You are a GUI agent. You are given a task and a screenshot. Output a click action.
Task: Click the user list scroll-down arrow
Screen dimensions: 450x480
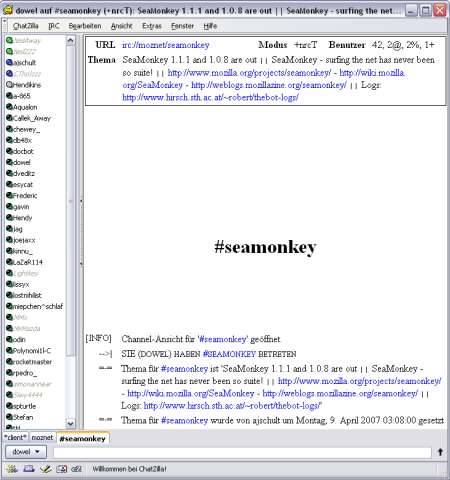click(71, 423)
